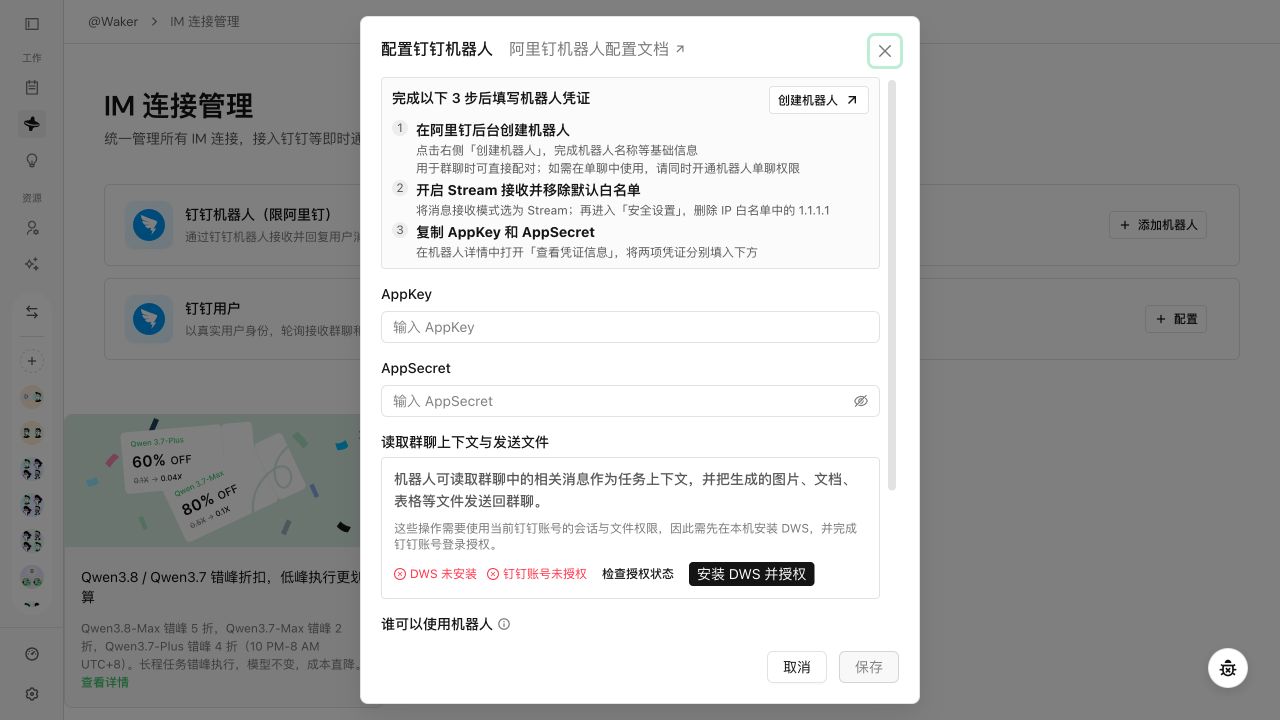The width and height of the screenshot is (1280, 720).
Task: Click 钉钉账号未授权 status text
Action: click(537, 574)
